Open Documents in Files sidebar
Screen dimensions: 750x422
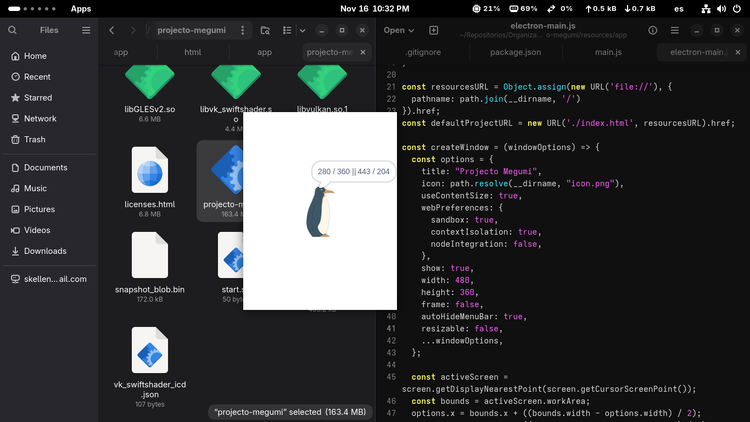click(x=49, y=167)
